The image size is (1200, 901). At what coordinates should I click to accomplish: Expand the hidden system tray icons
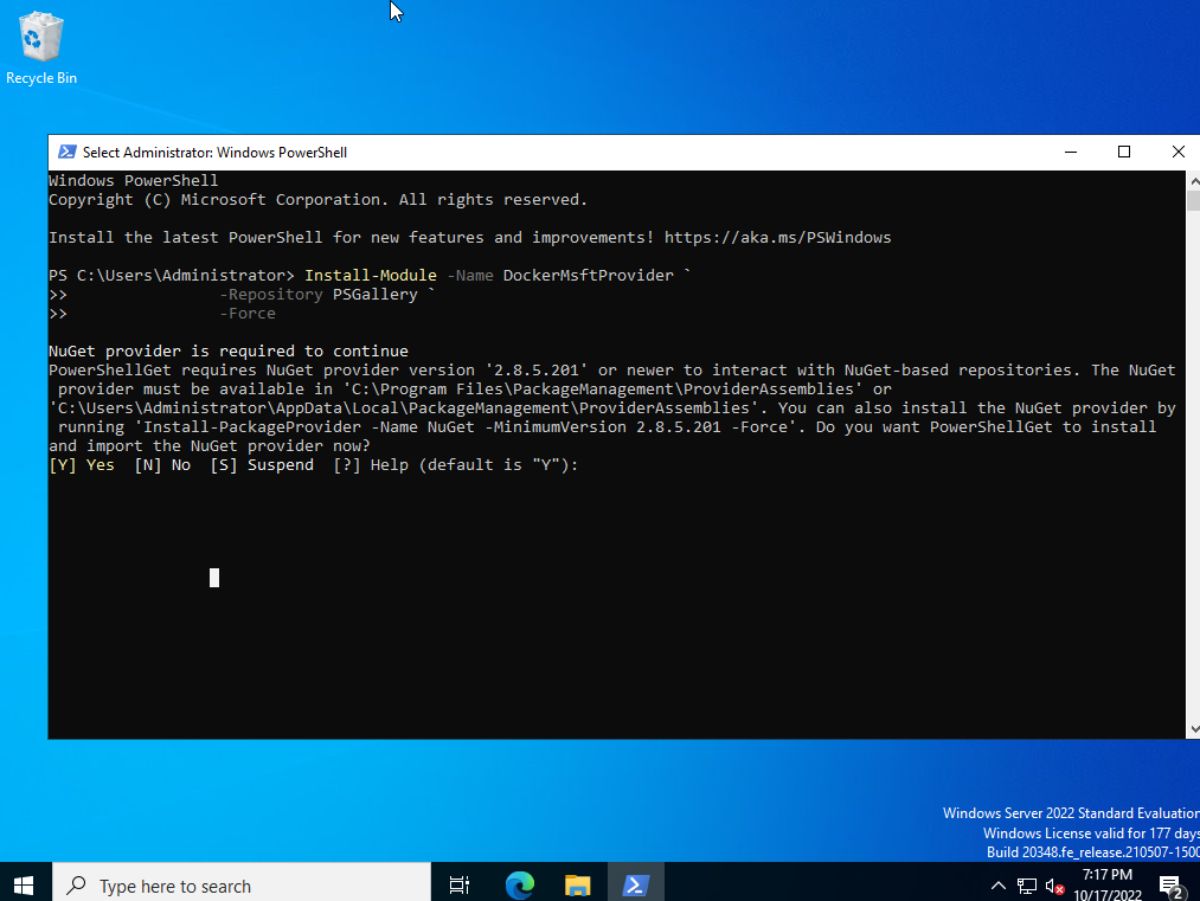(x=997, y=885)
